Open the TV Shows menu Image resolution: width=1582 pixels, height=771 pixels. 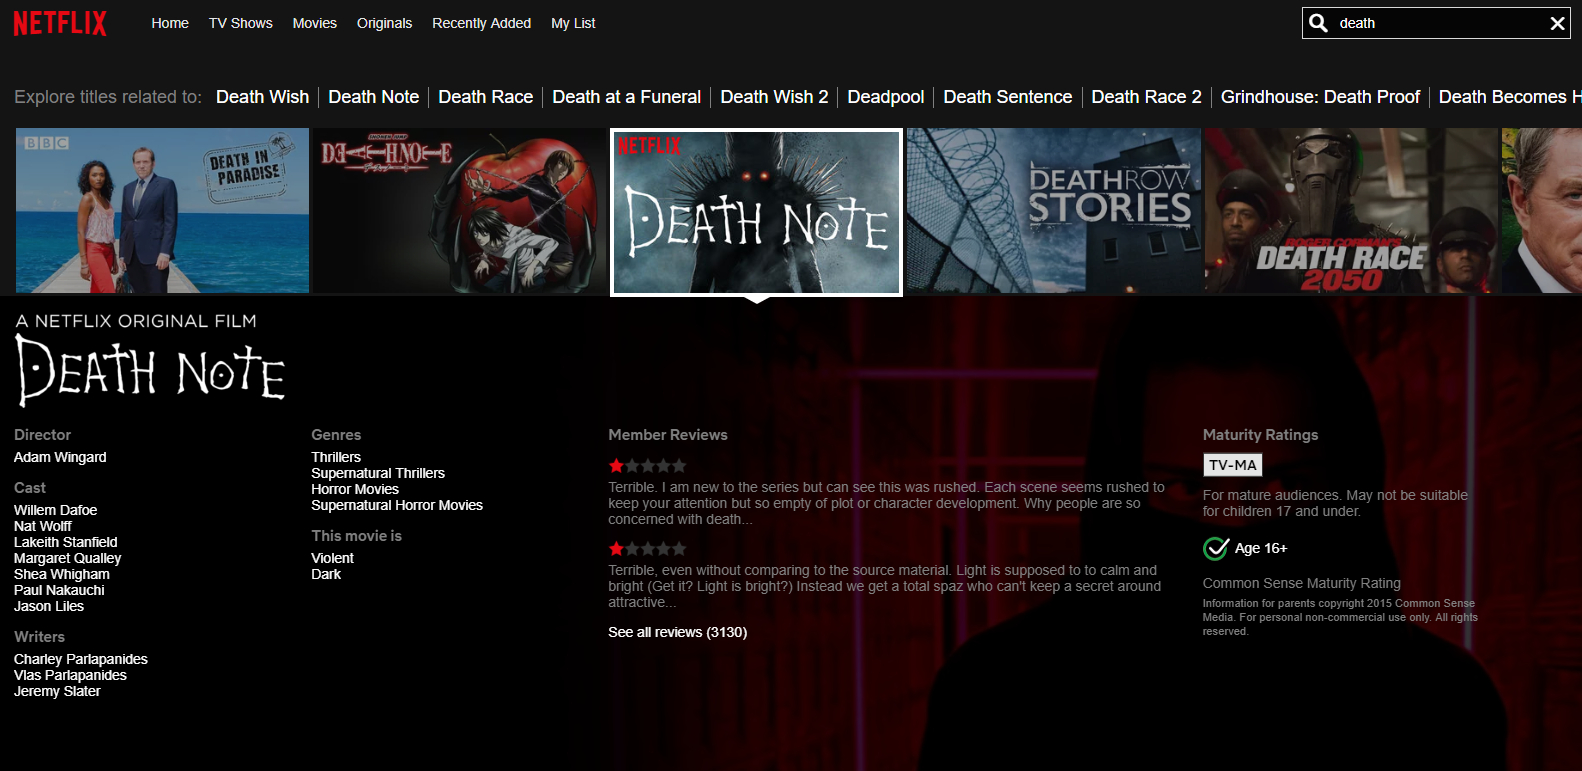240,23
